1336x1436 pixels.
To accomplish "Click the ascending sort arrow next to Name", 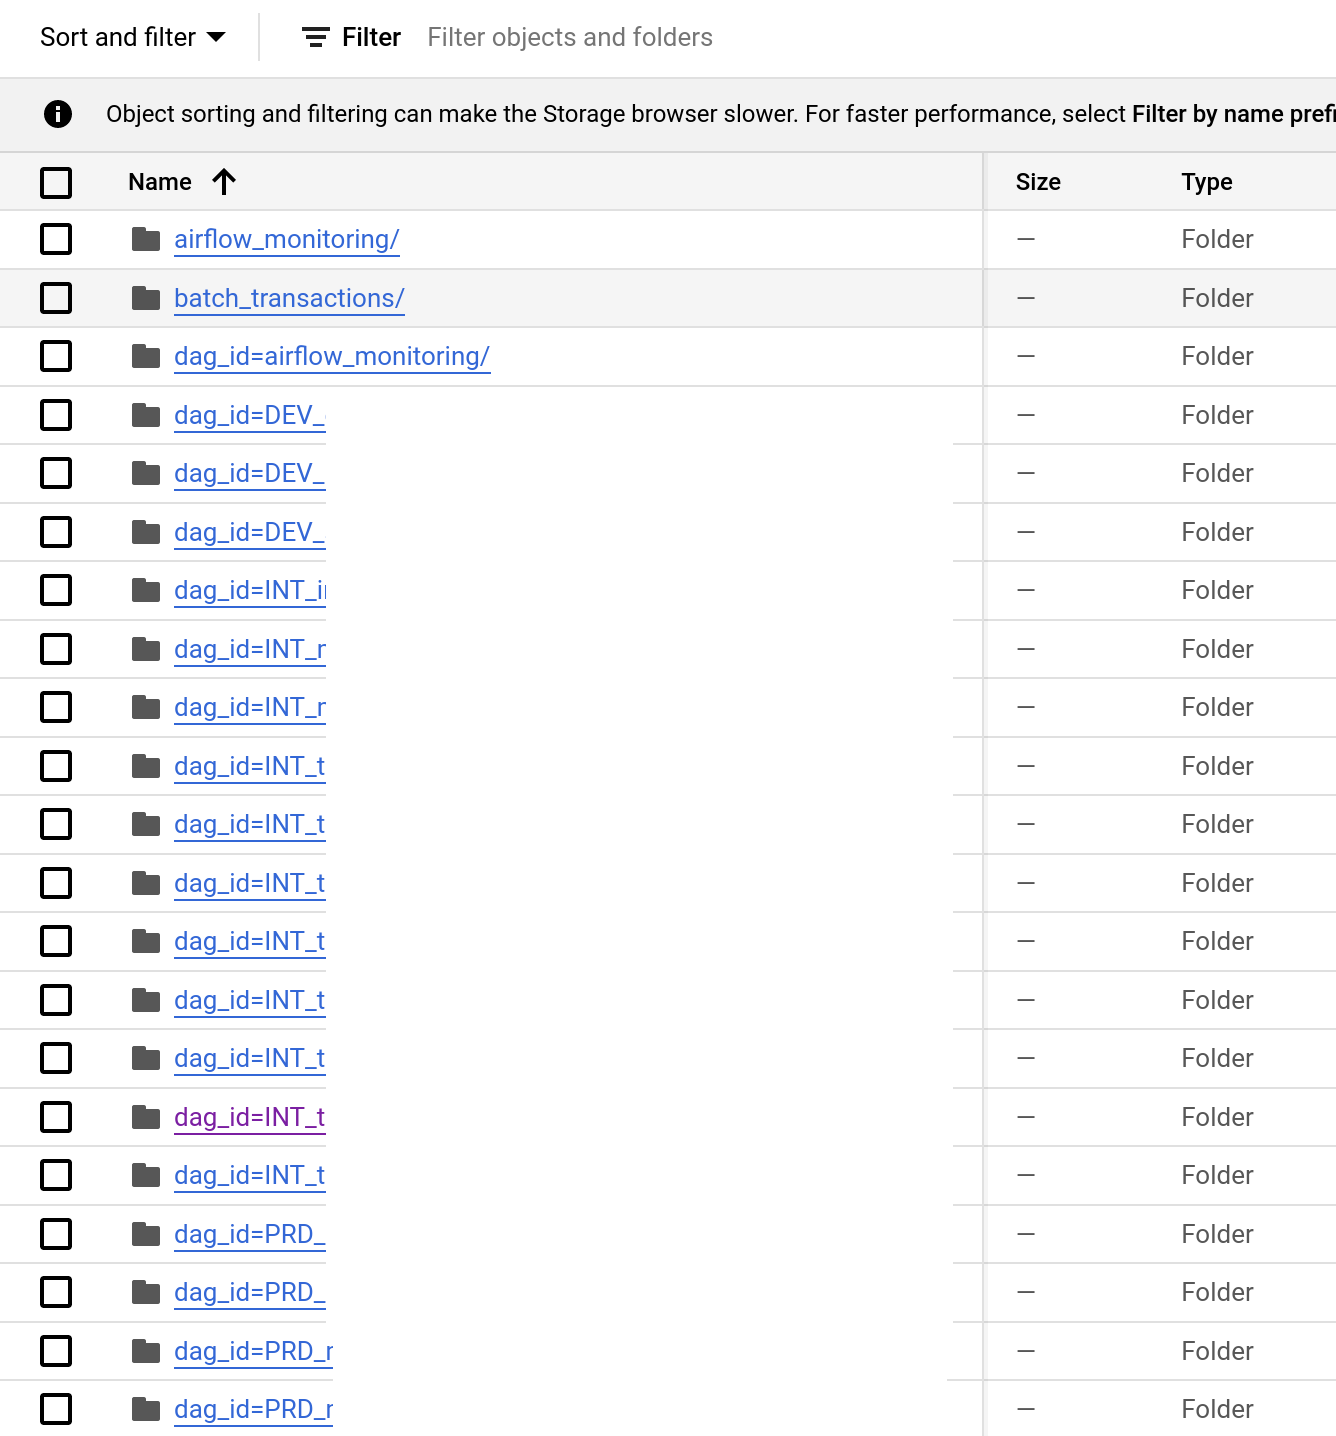I will [224, 181].
